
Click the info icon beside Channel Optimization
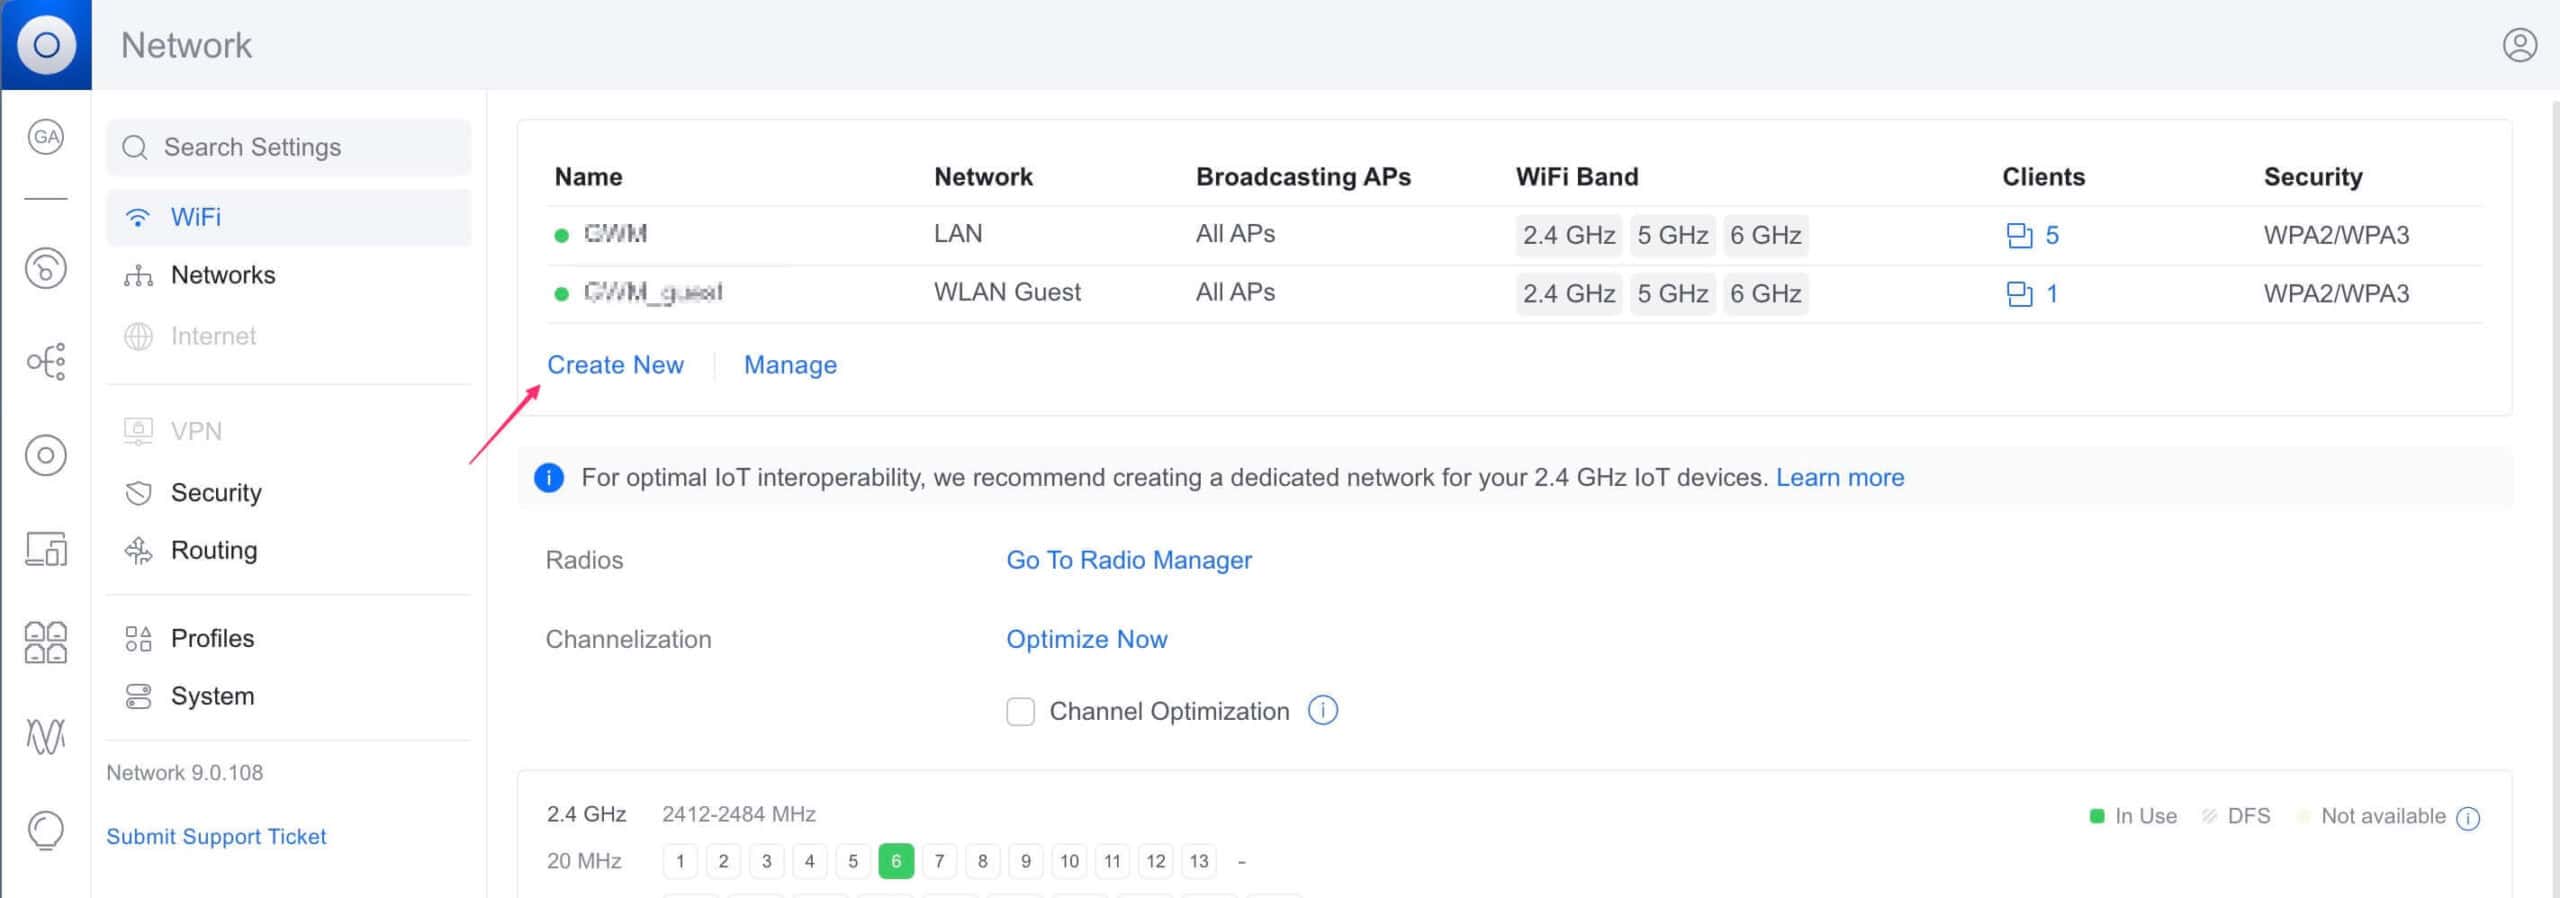(1323, 711)
